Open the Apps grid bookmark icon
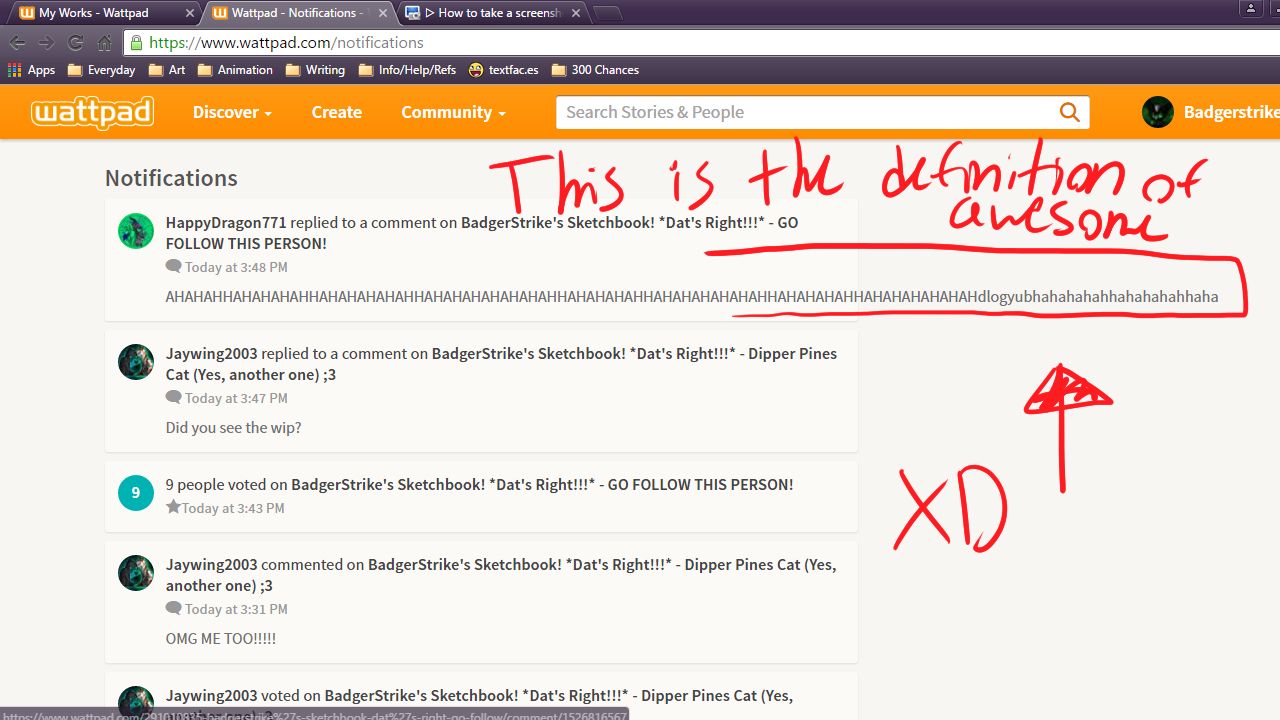This screenshot has height=720, width=1280. tap(14, 70)
